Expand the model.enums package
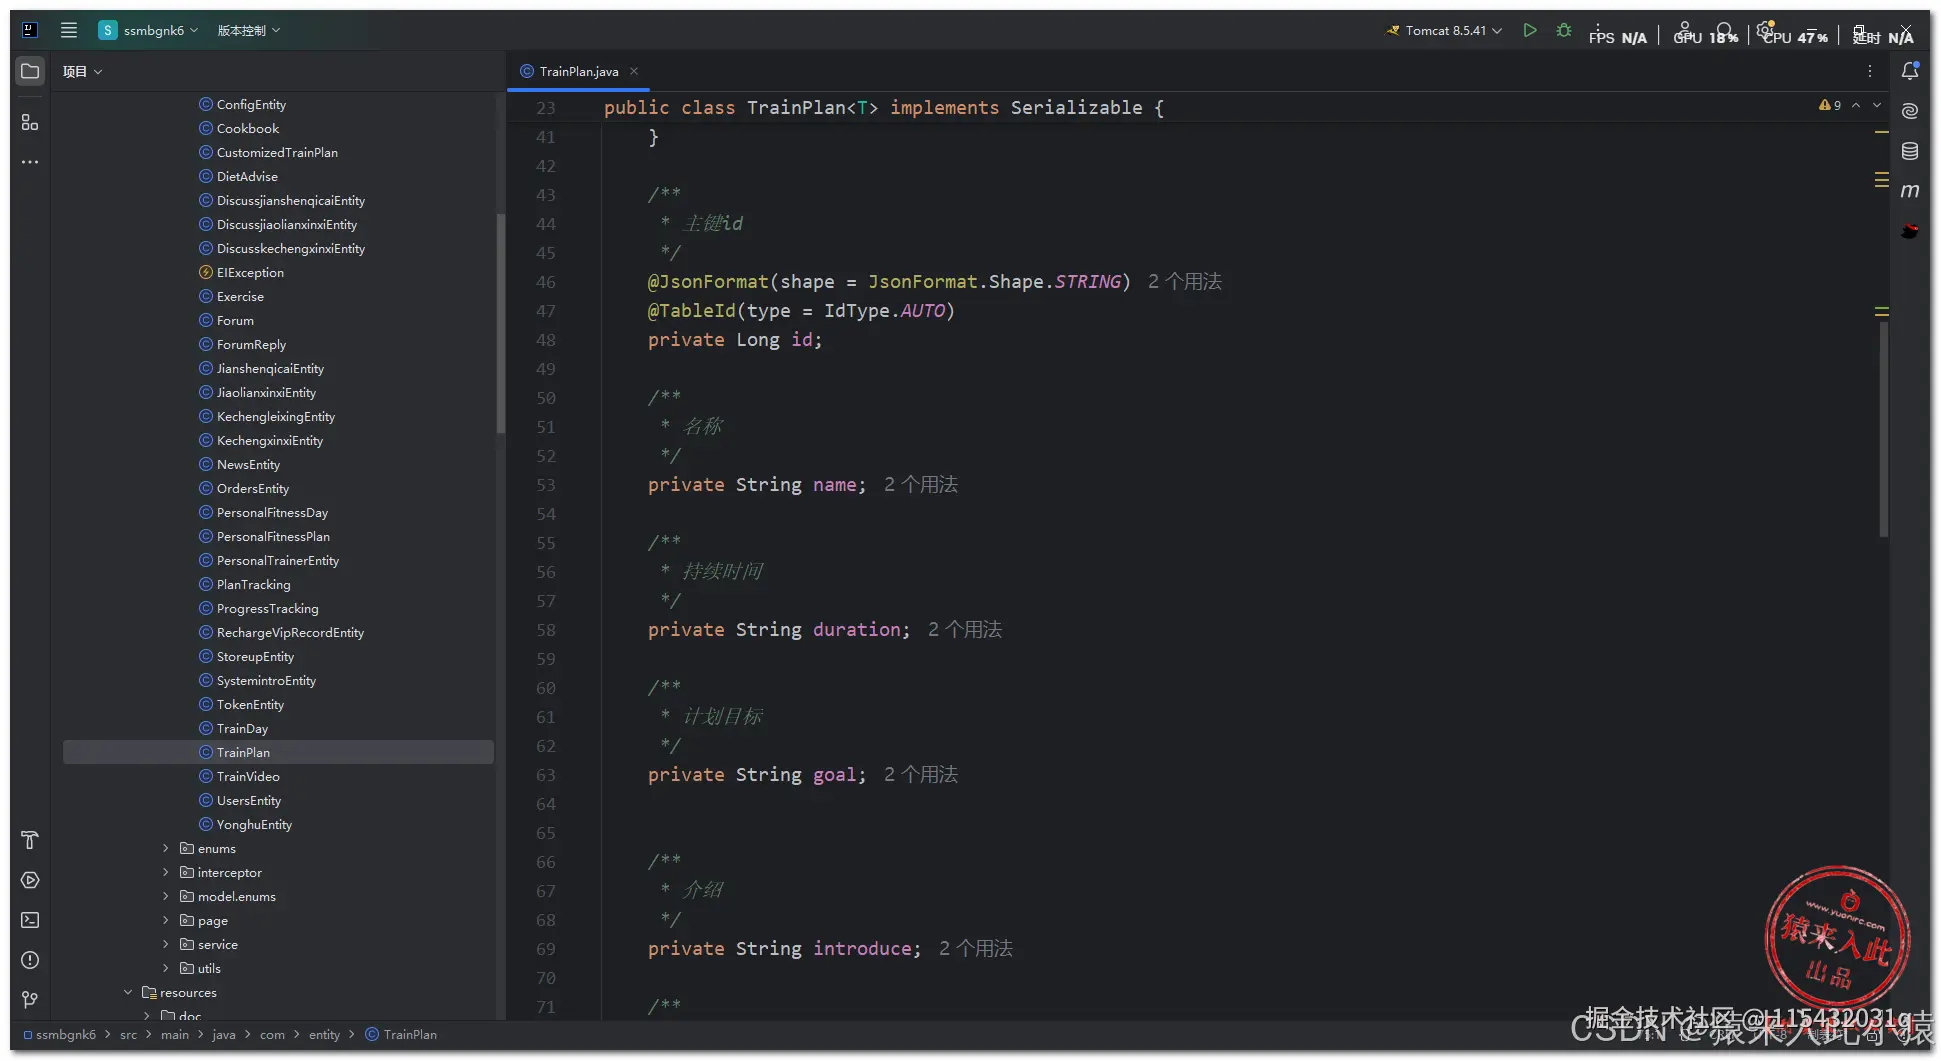This screenshot has width=1941, height=1061. 166,896
